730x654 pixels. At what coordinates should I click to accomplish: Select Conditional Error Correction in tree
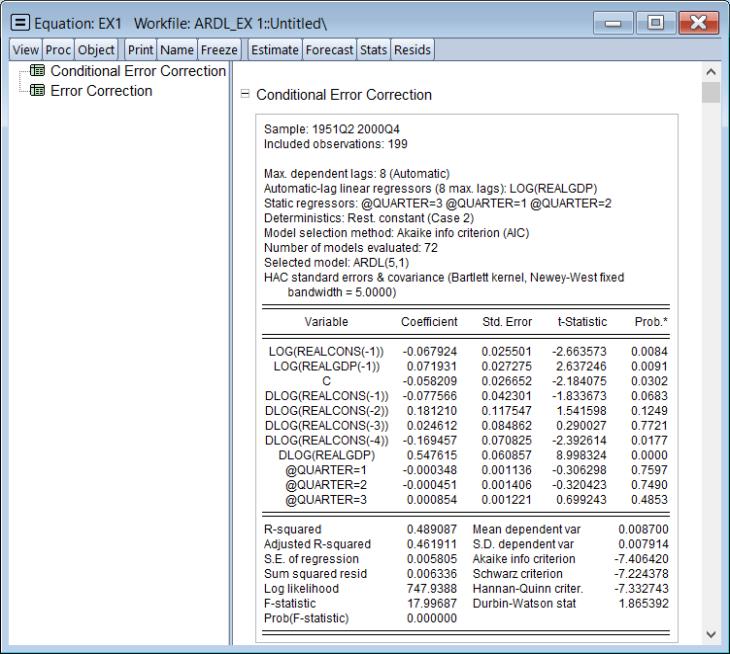pyautogui.click(x=139, y=72)
